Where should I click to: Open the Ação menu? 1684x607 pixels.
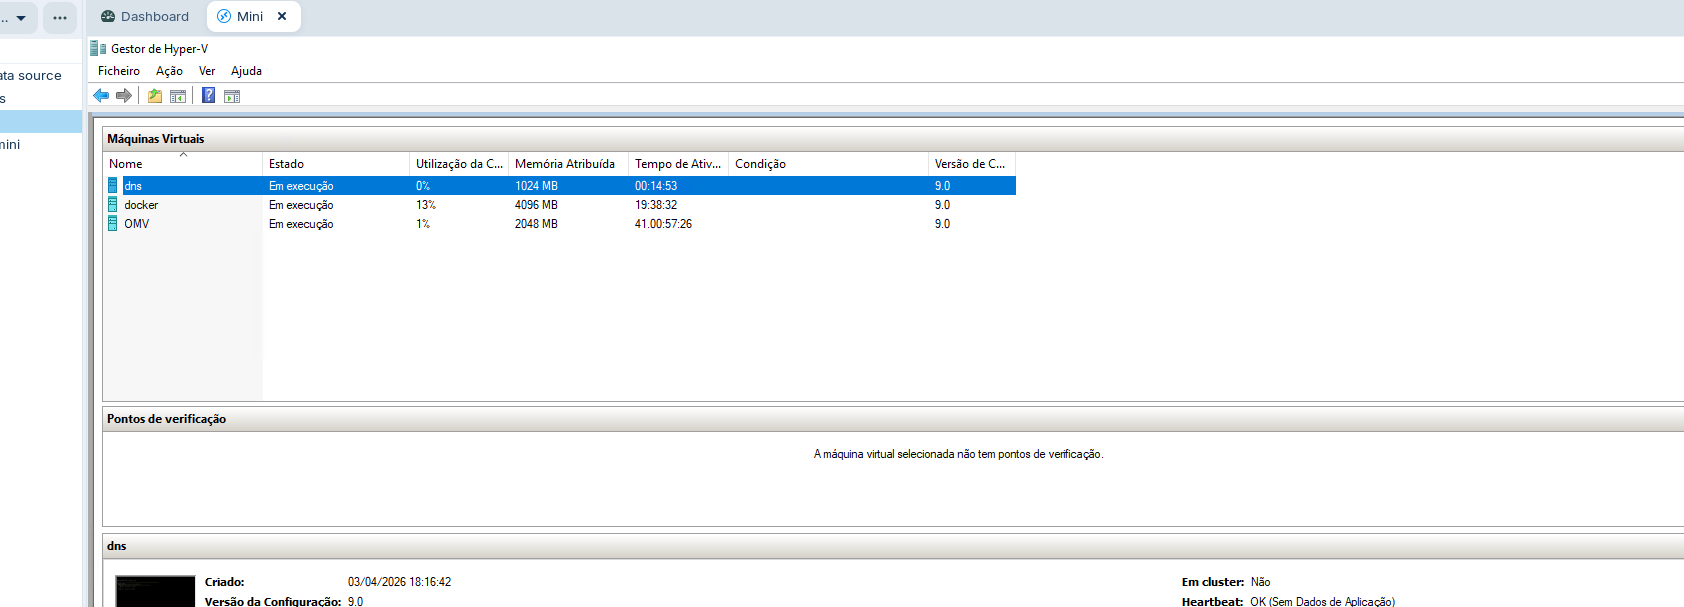pos(169,71)
